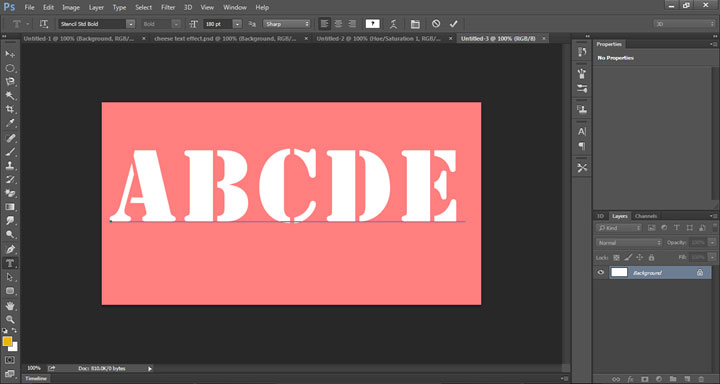This screenshot has width=720, height=384.
Task: Open the status bar info arrow
Action: (x=150, y=368)
